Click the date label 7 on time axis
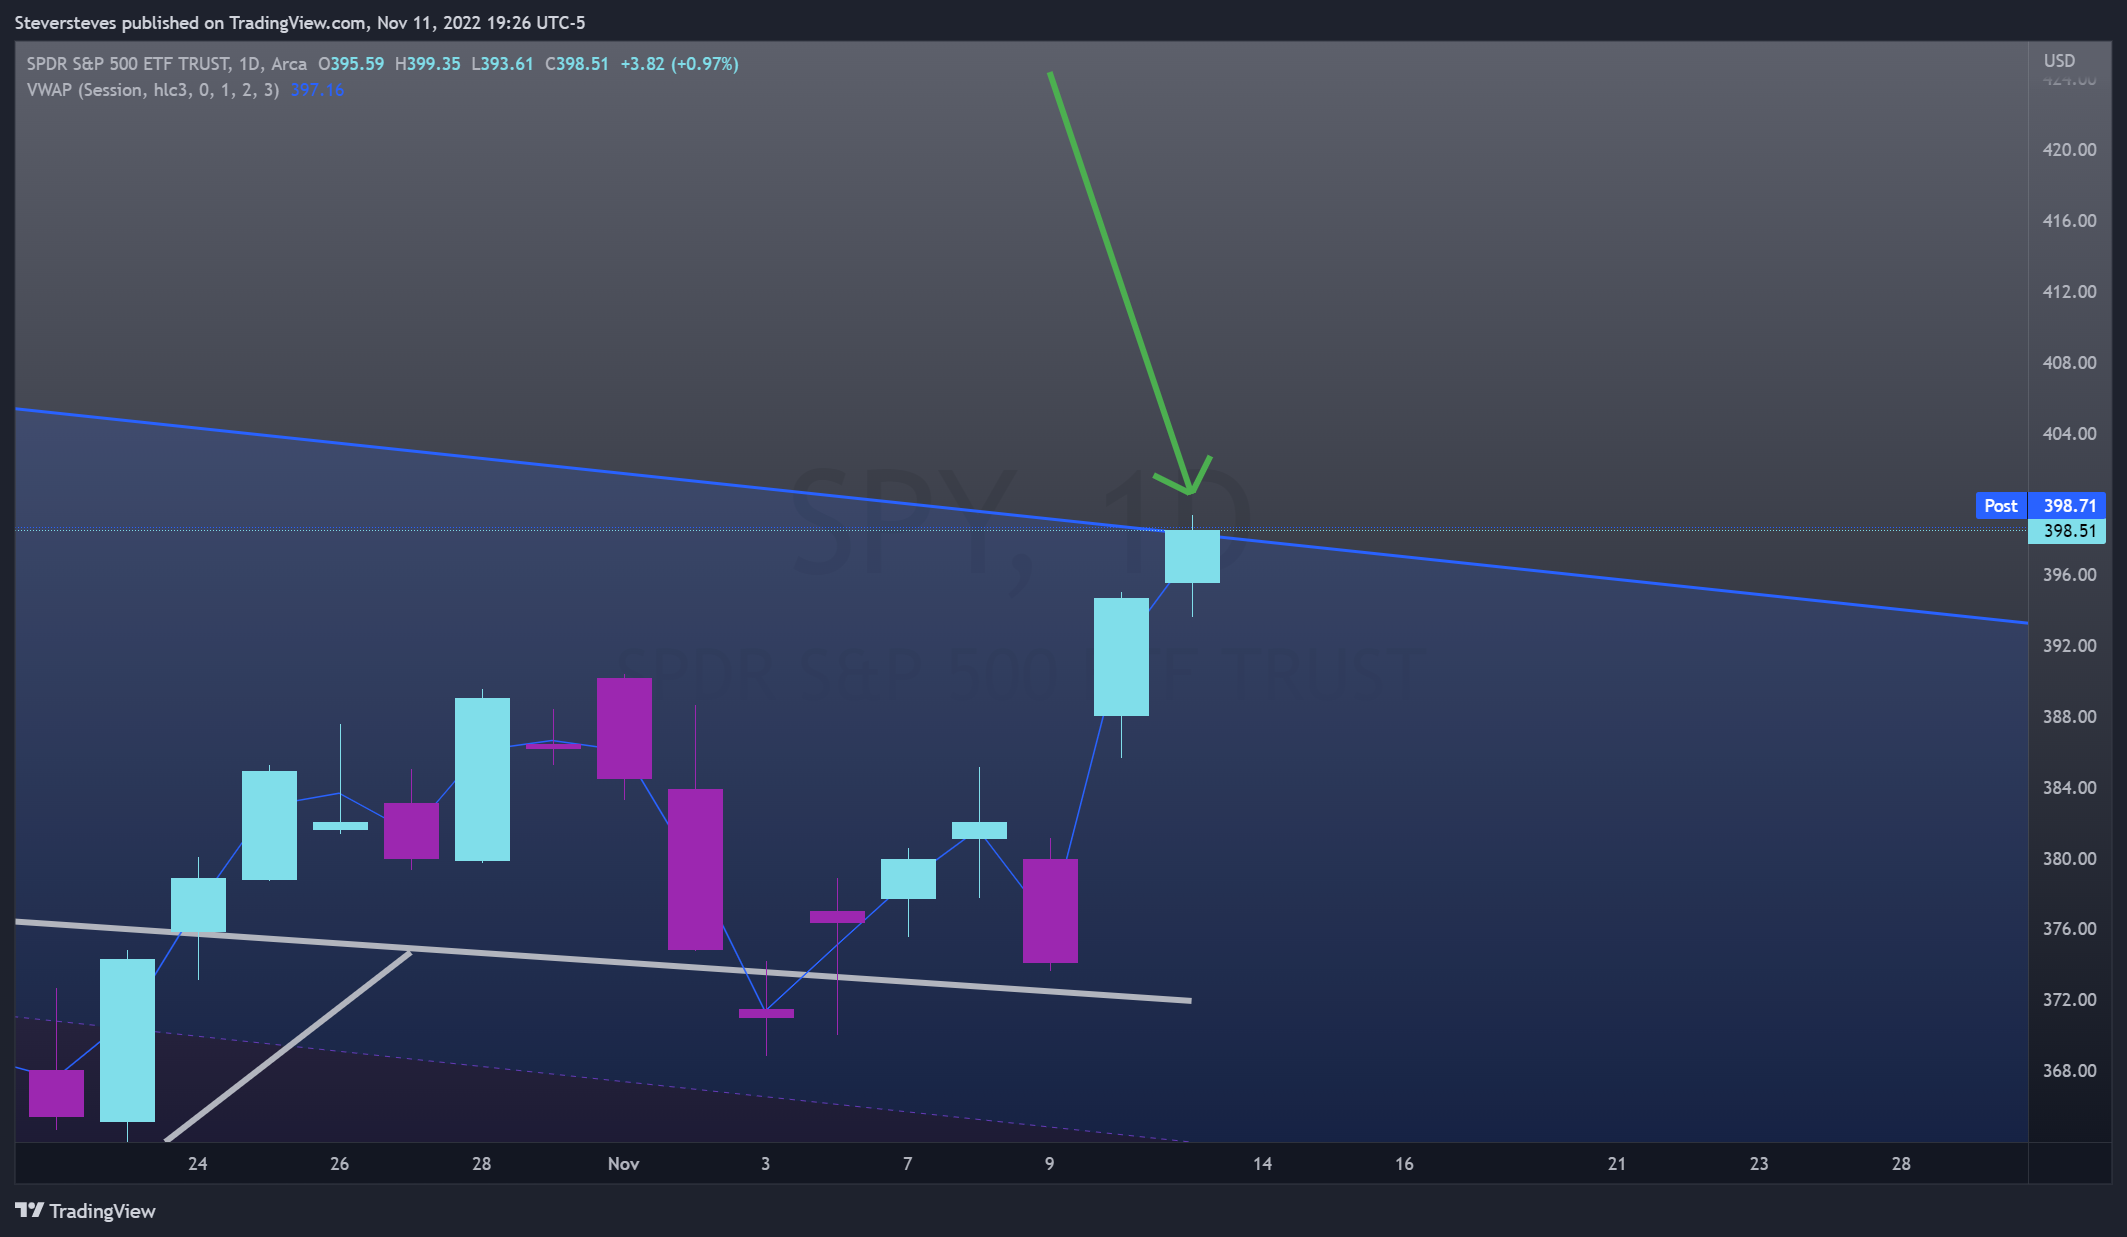 click(908, 1164)
